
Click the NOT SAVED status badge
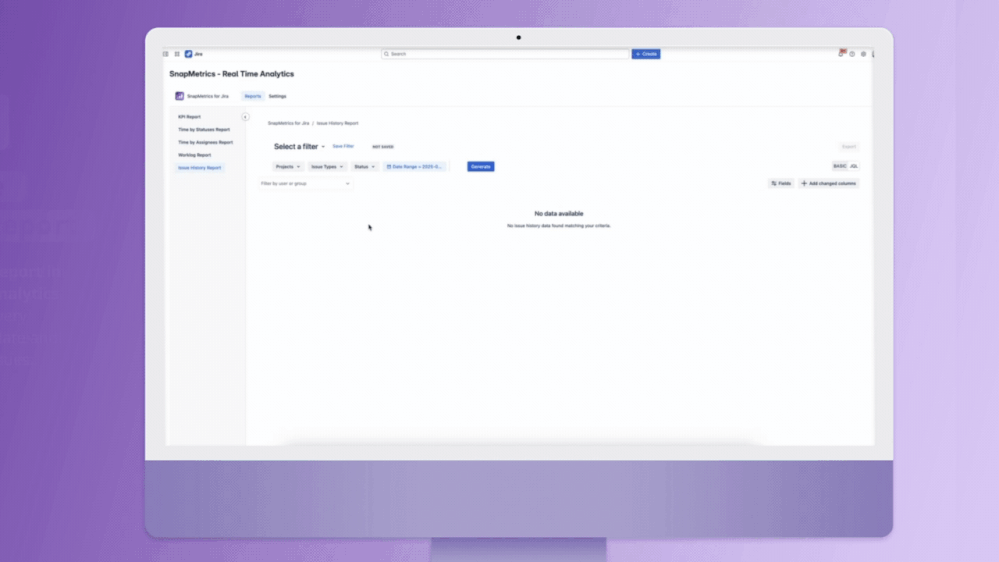point(383,147)
